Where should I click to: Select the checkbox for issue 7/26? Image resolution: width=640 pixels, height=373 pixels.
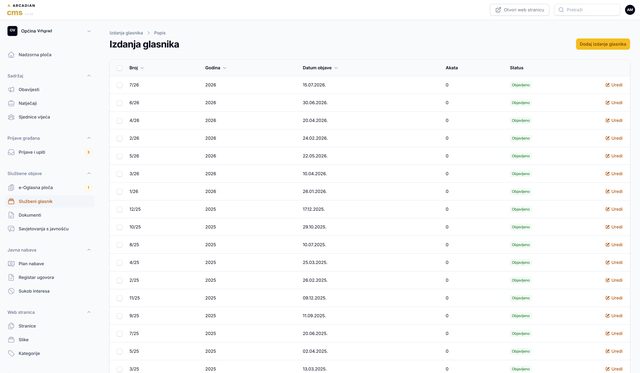tap(119, 85)
